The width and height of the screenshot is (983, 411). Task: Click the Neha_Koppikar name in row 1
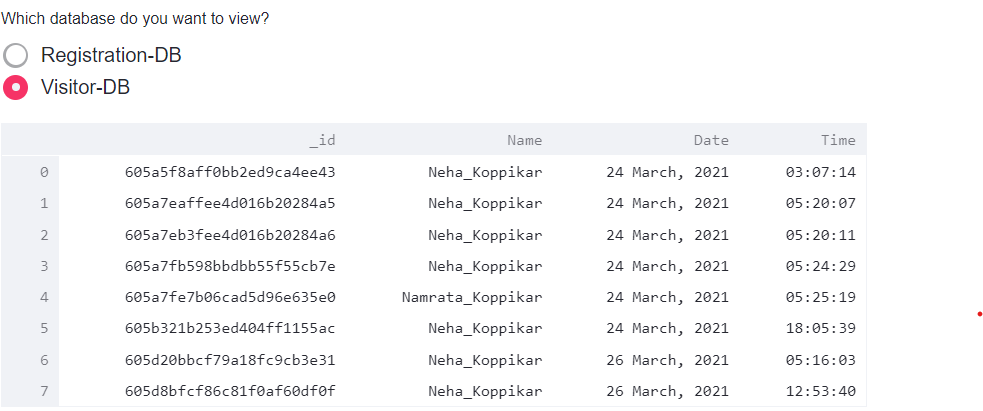click(485, 203)
